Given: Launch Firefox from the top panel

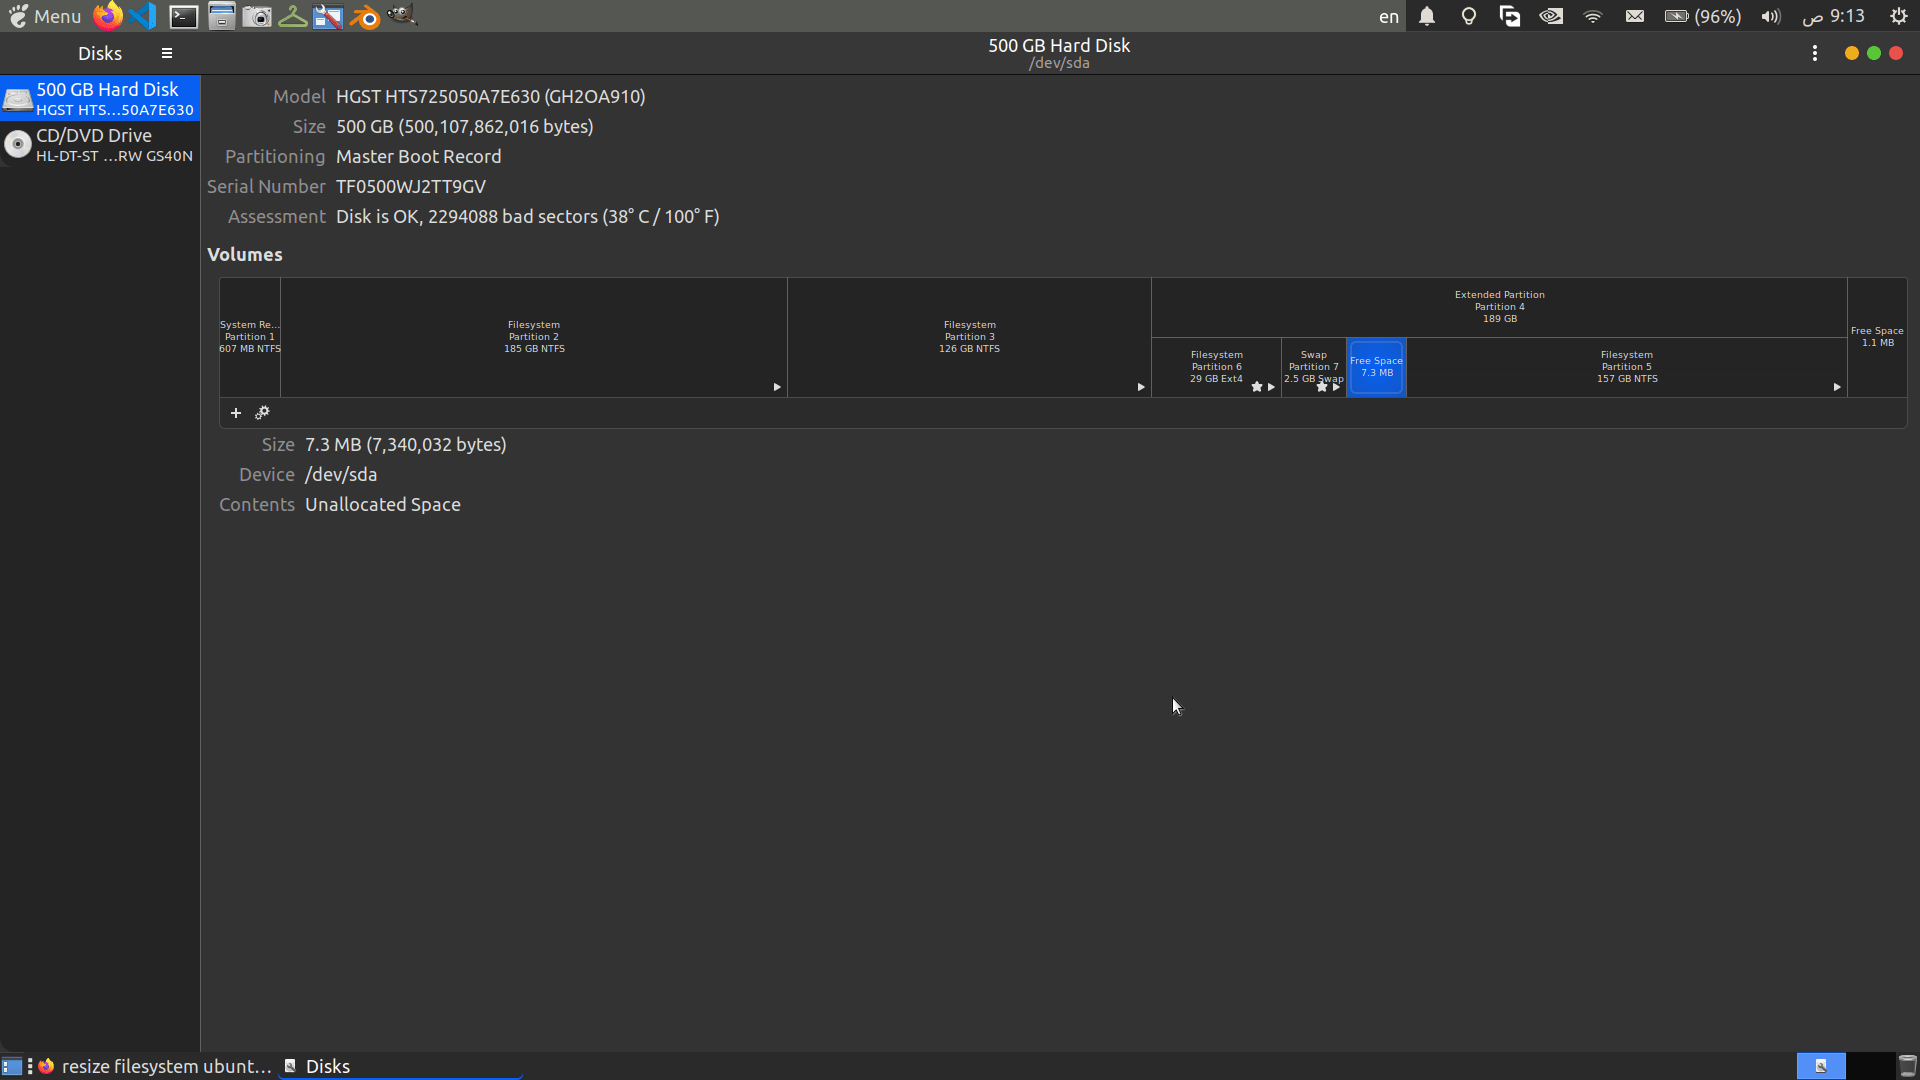Looking at the screenshot, I should pyautogui.click(x=106, y=16).
